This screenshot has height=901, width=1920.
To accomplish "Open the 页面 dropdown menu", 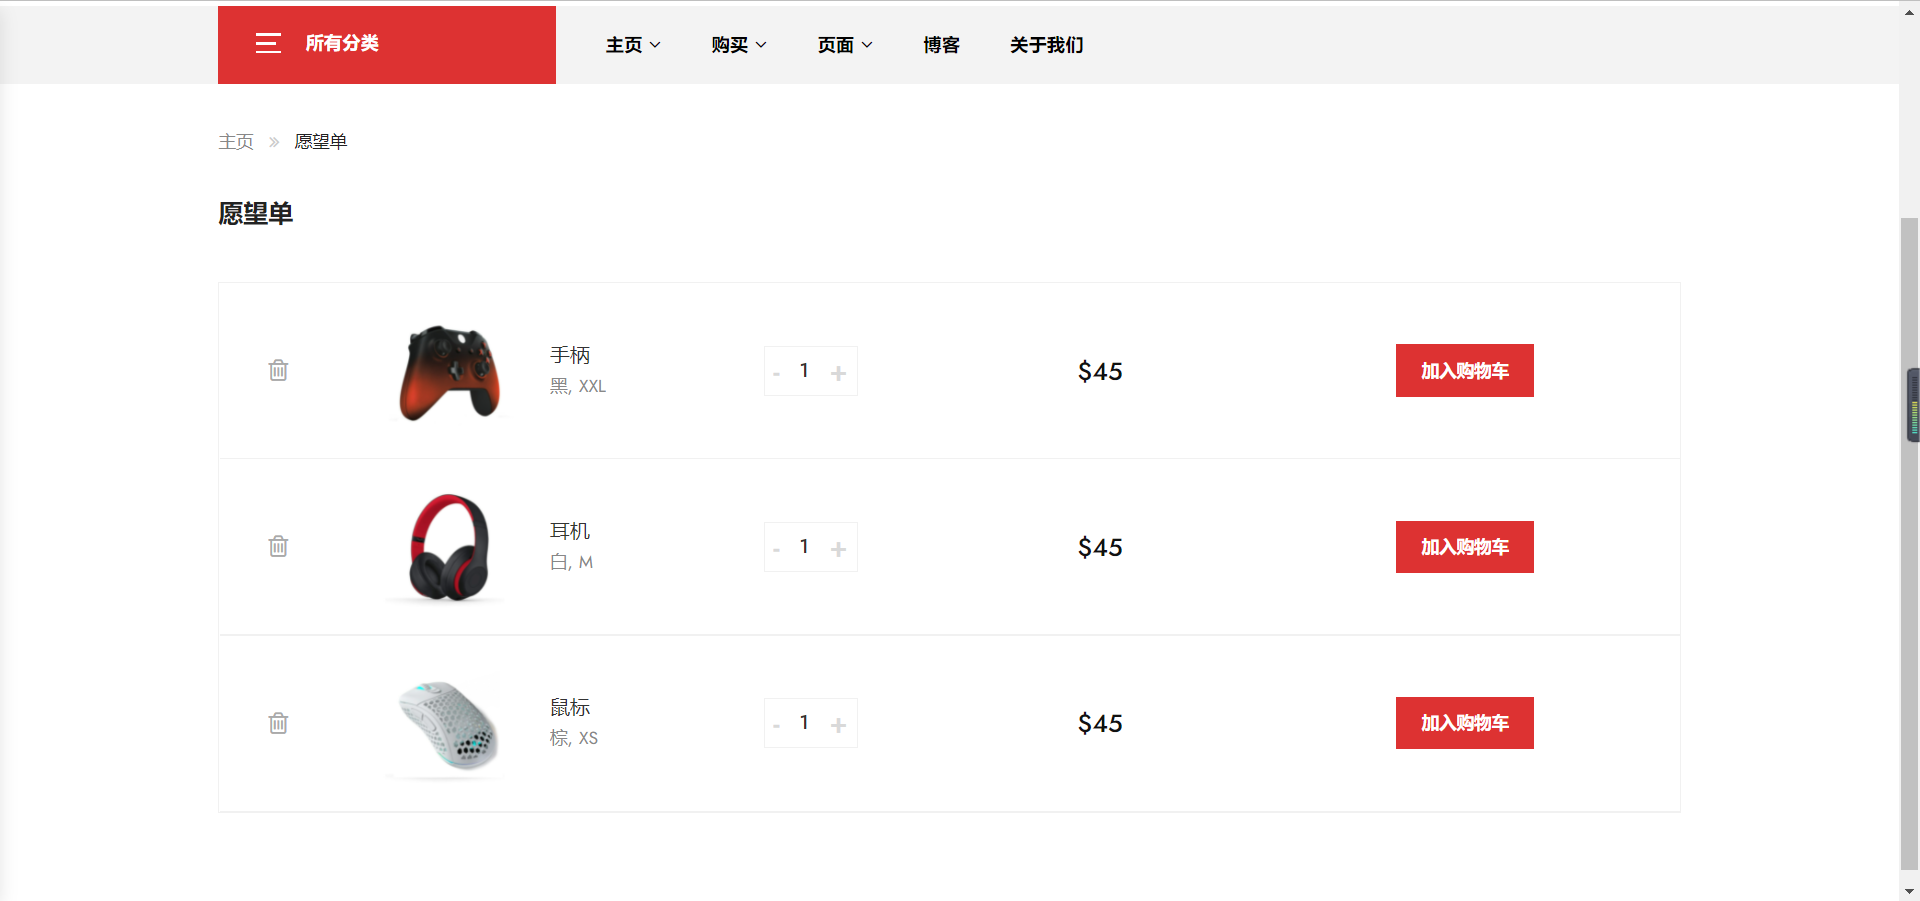I will coord(845,45).
